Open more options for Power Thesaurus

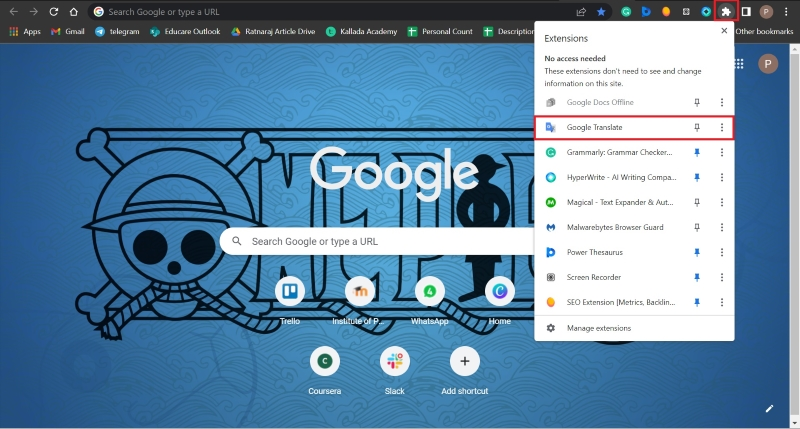[721, 252]
